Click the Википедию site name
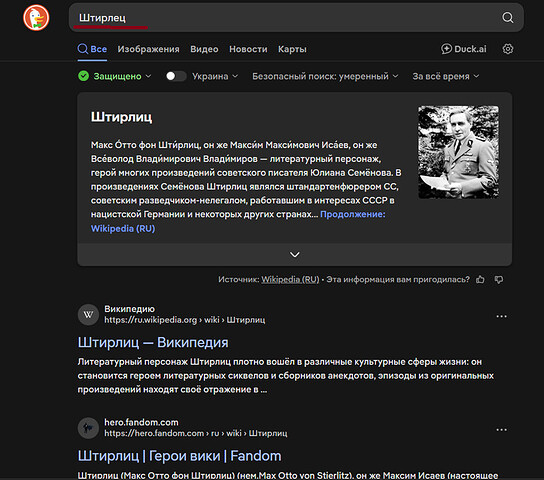 click(x=129, y=309)
